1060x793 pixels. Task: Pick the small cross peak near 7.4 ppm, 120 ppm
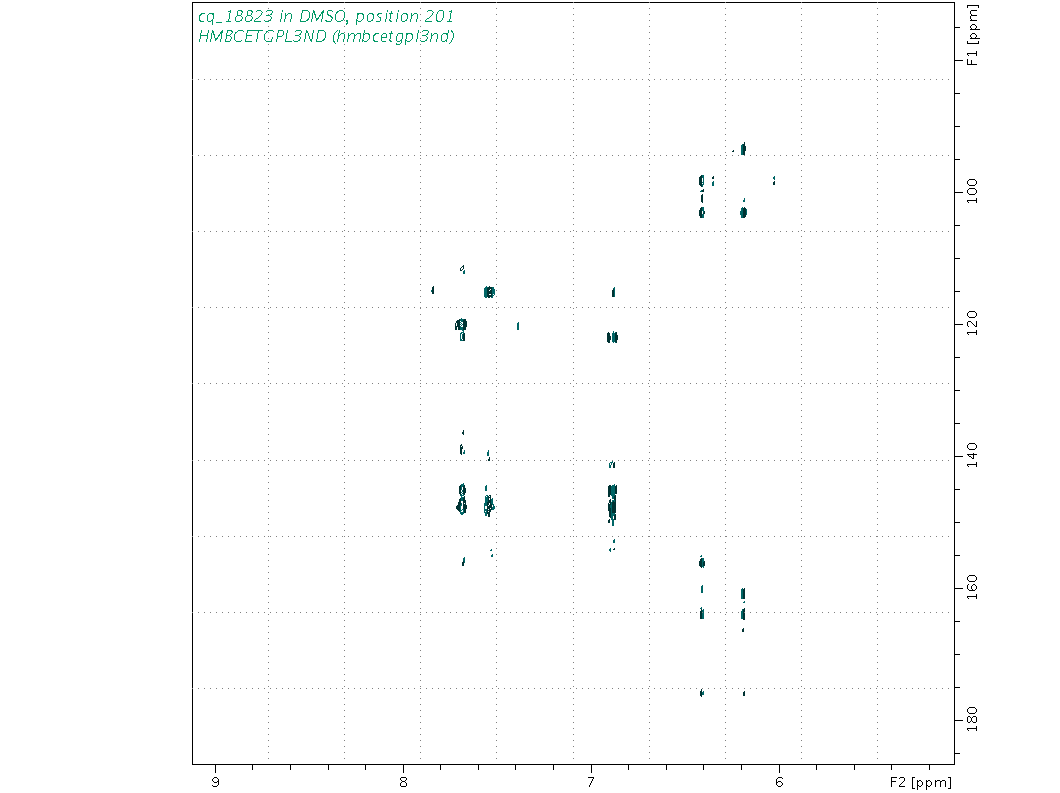tap(518, 326)
